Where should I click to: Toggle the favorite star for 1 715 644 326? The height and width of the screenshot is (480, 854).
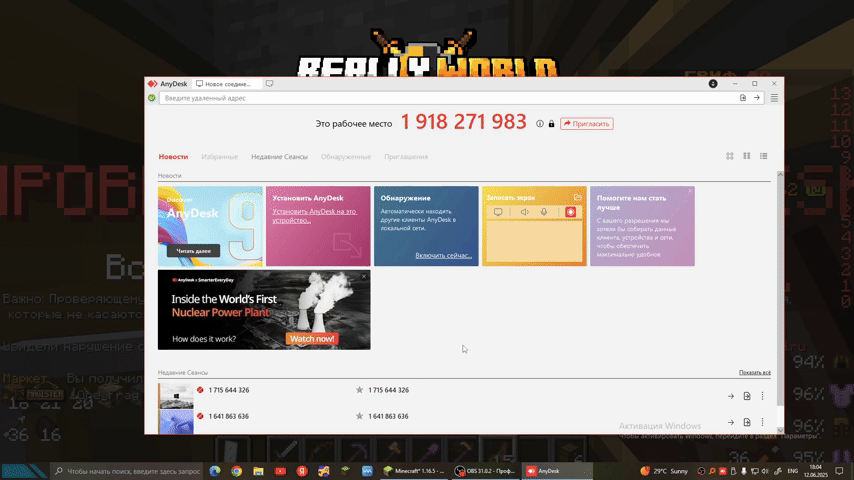point(359,390)
